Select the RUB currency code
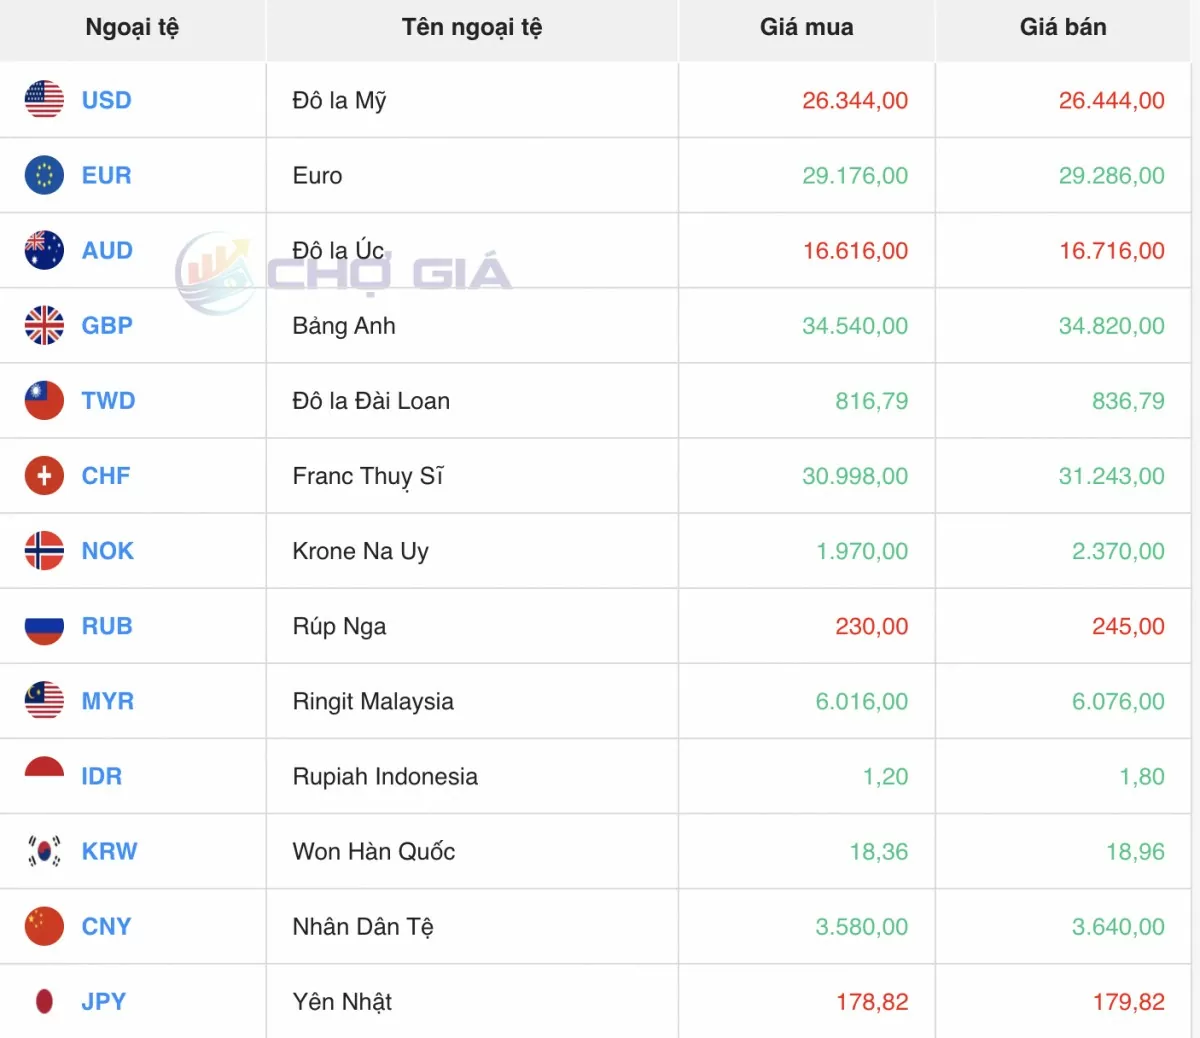This screenshot has height=1038, width=1200. click(107, 626)
